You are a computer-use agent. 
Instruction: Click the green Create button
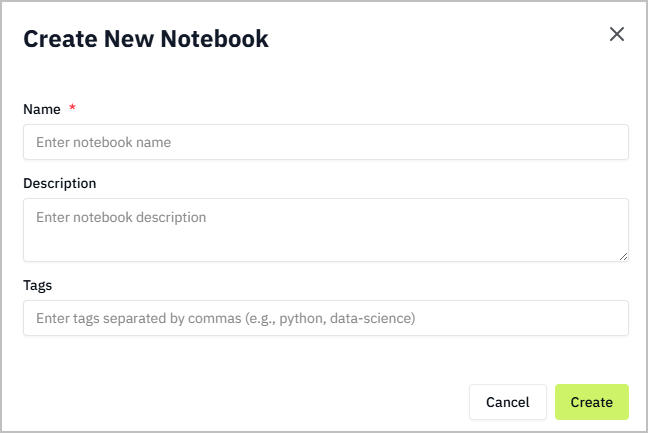591,402
